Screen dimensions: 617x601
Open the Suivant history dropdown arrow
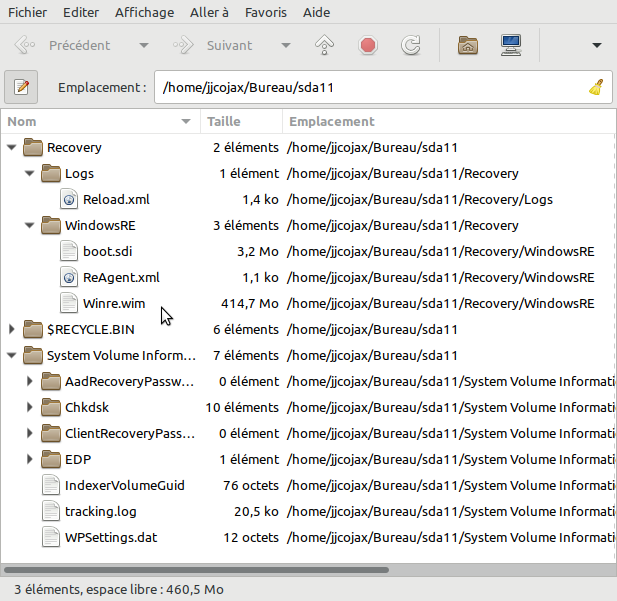click(x=286, y=46)
